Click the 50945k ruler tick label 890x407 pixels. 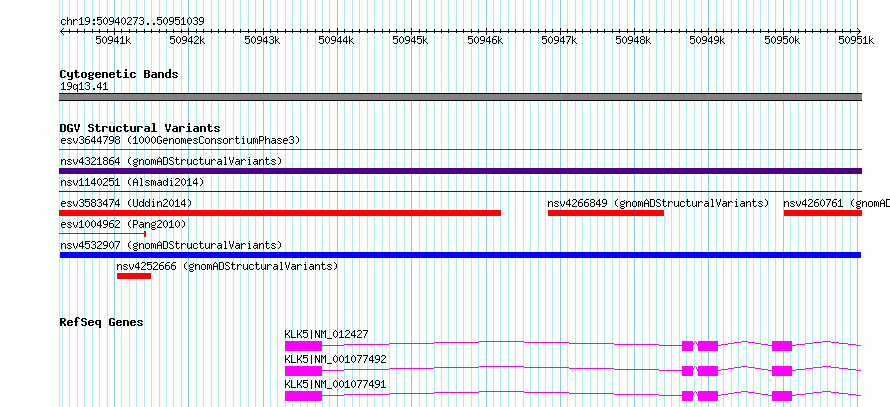pyautogui.click(x=411, y=40)
